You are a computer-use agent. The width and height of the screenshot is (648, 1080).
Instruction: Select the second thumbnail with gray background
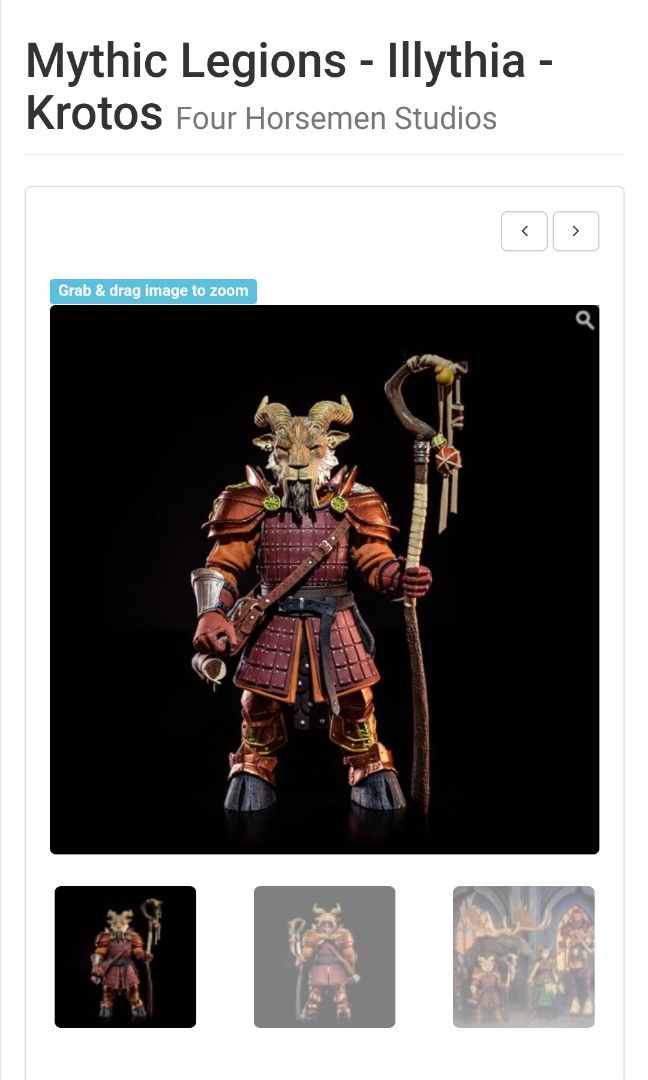point(324,957)
